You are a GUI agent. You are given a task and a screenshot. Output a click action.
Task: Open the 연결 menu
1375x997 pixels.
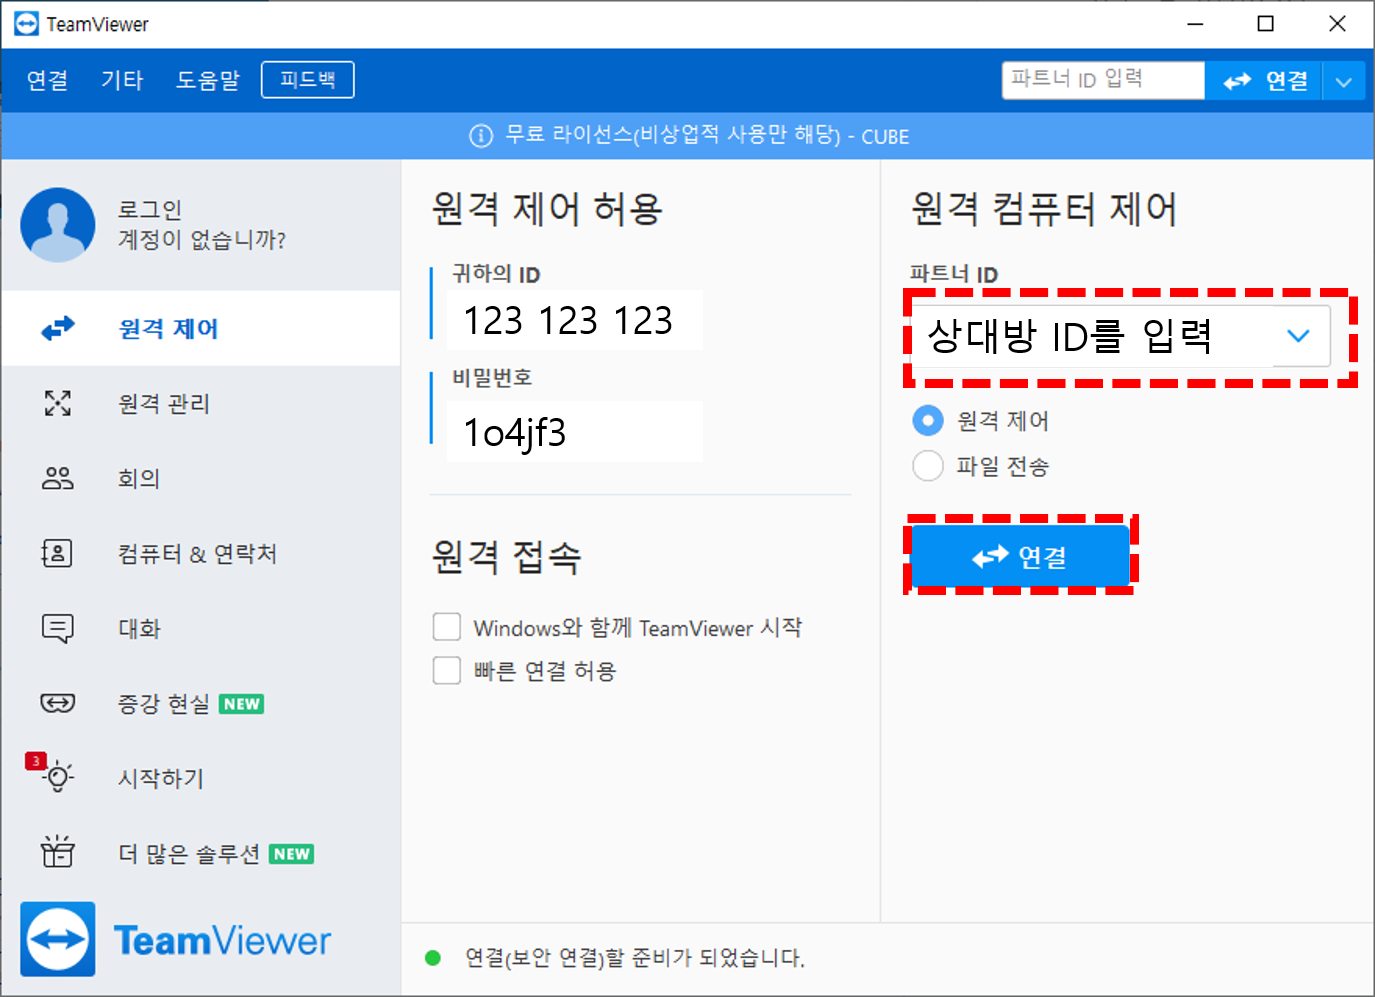(48, 80)
